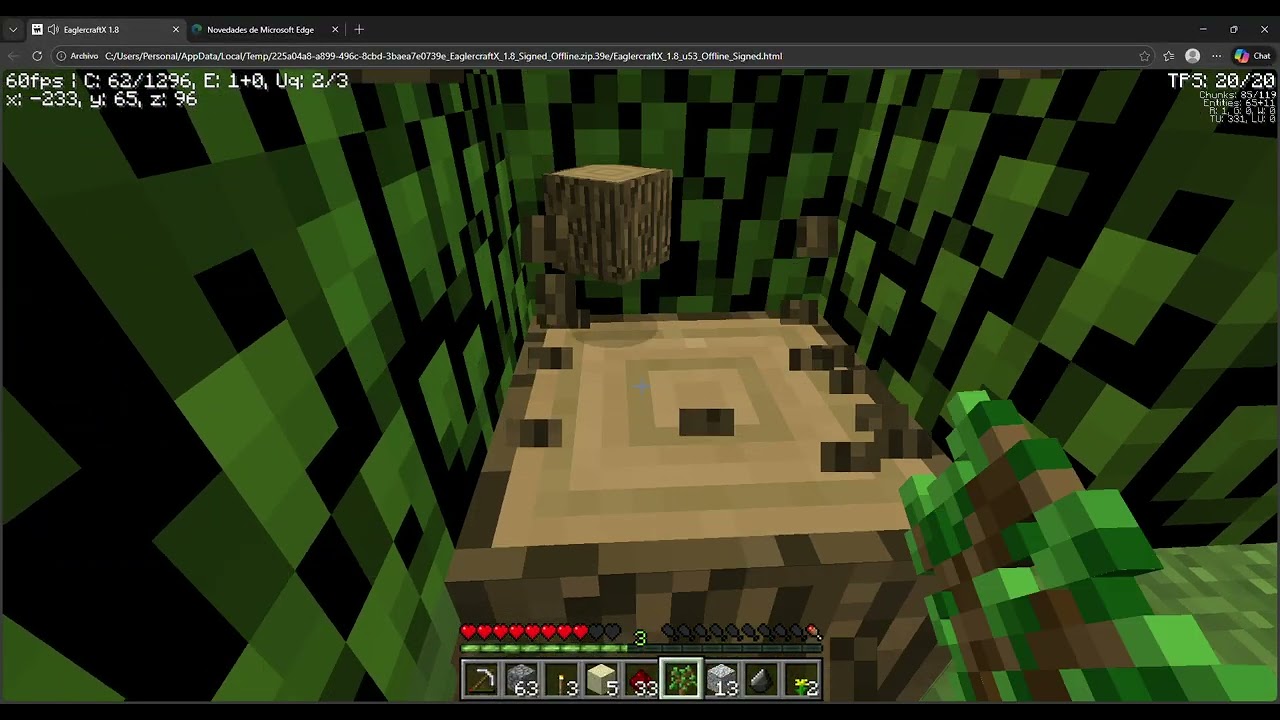Select the stone stack of 13
Image resolution: width=1280 pixels, height=720 pixels.
[721, 679]
